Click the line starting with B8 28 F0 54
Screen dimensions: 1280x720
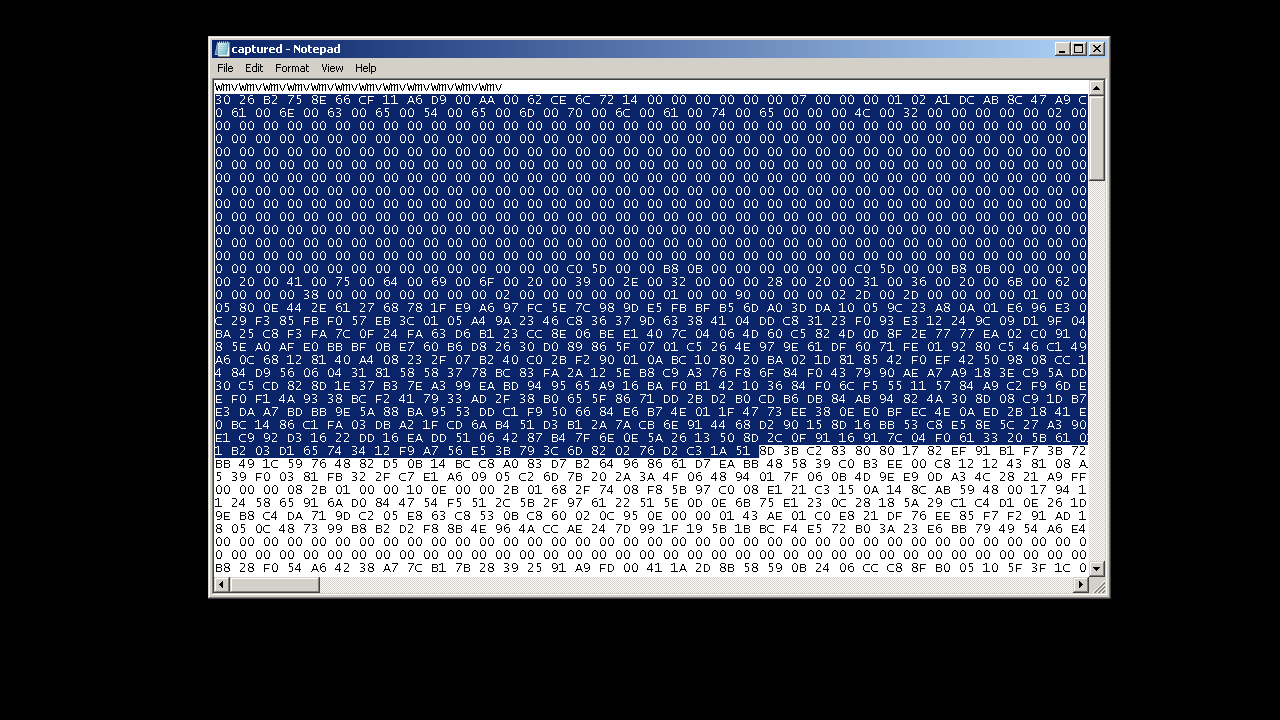point(651,568)
